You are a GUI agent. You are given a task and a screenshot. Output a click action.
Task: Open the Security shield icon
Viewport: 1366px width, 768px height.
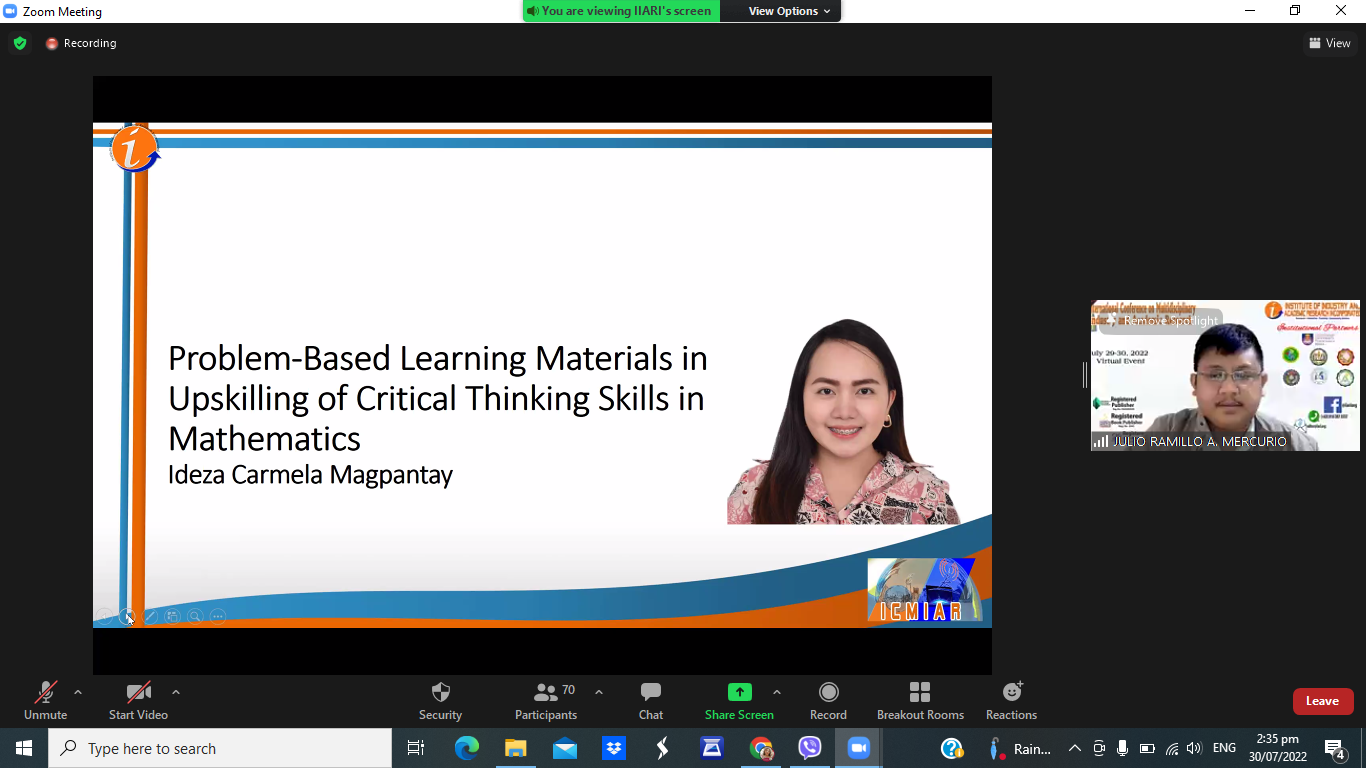(x=440, y=693)
